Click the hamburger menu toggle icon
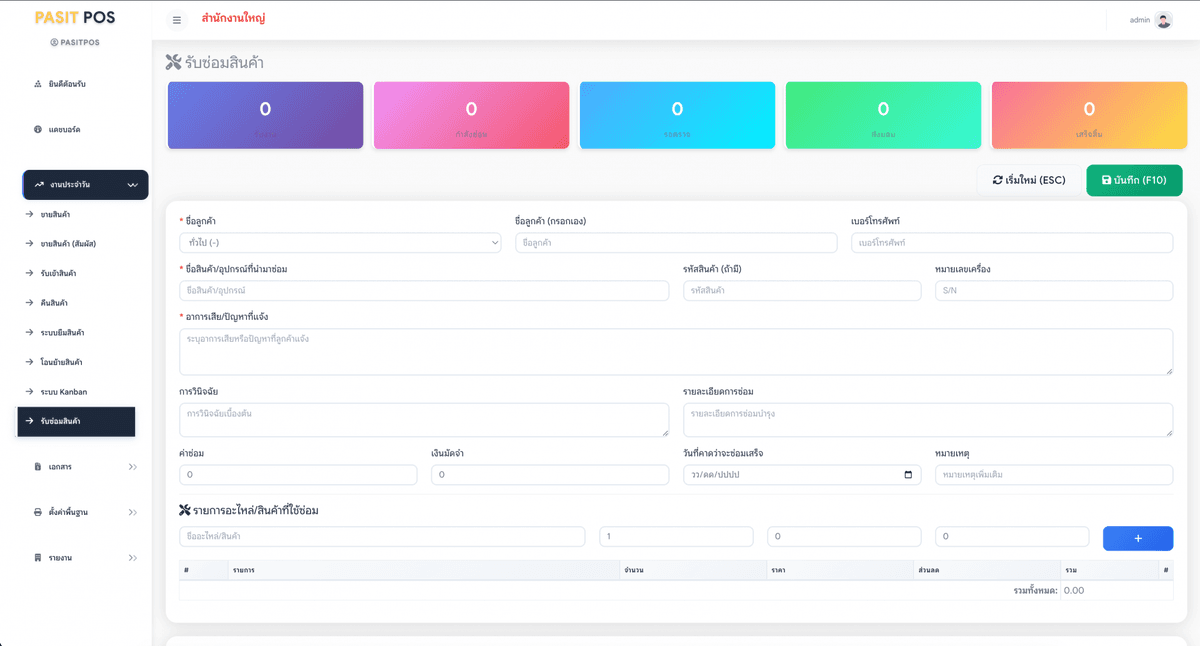The height and width of the screenshot is (646, 1200). click(x=177, y=20)
